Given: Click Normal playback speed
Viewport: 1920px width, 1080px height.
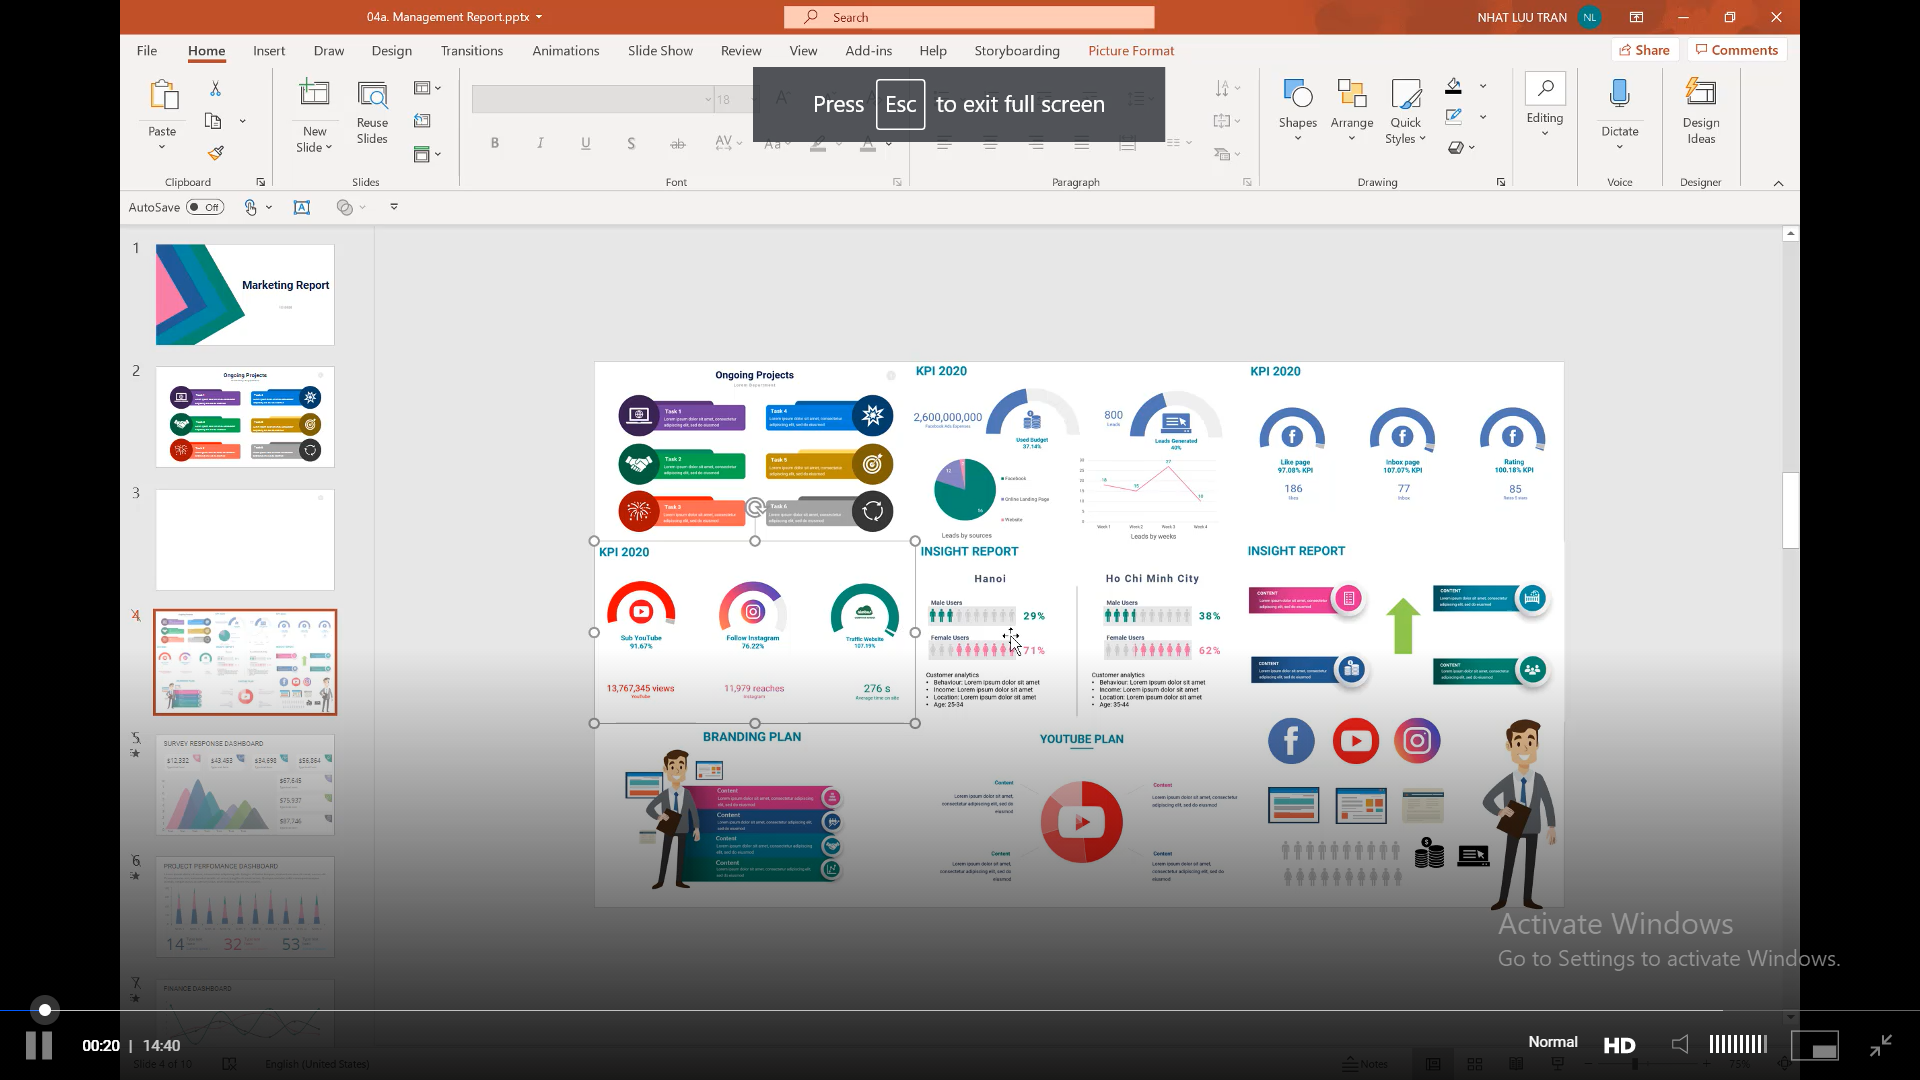Looking at the screenshot, I should [1553, 1042].
